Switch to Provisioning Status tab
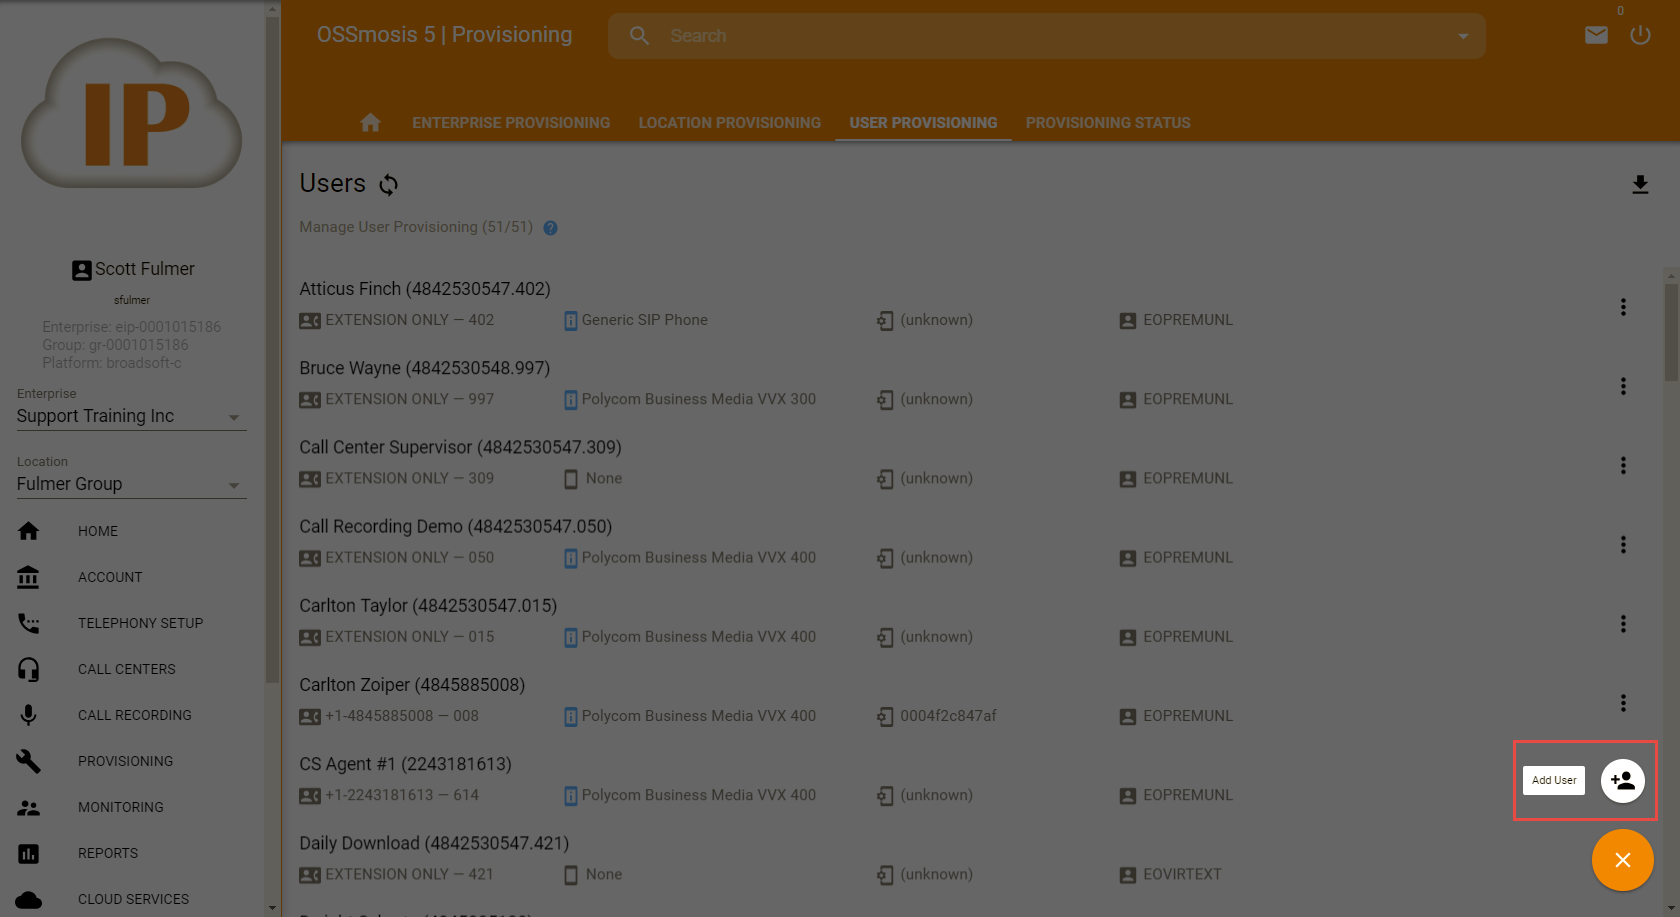 (x=1107, y=123)
